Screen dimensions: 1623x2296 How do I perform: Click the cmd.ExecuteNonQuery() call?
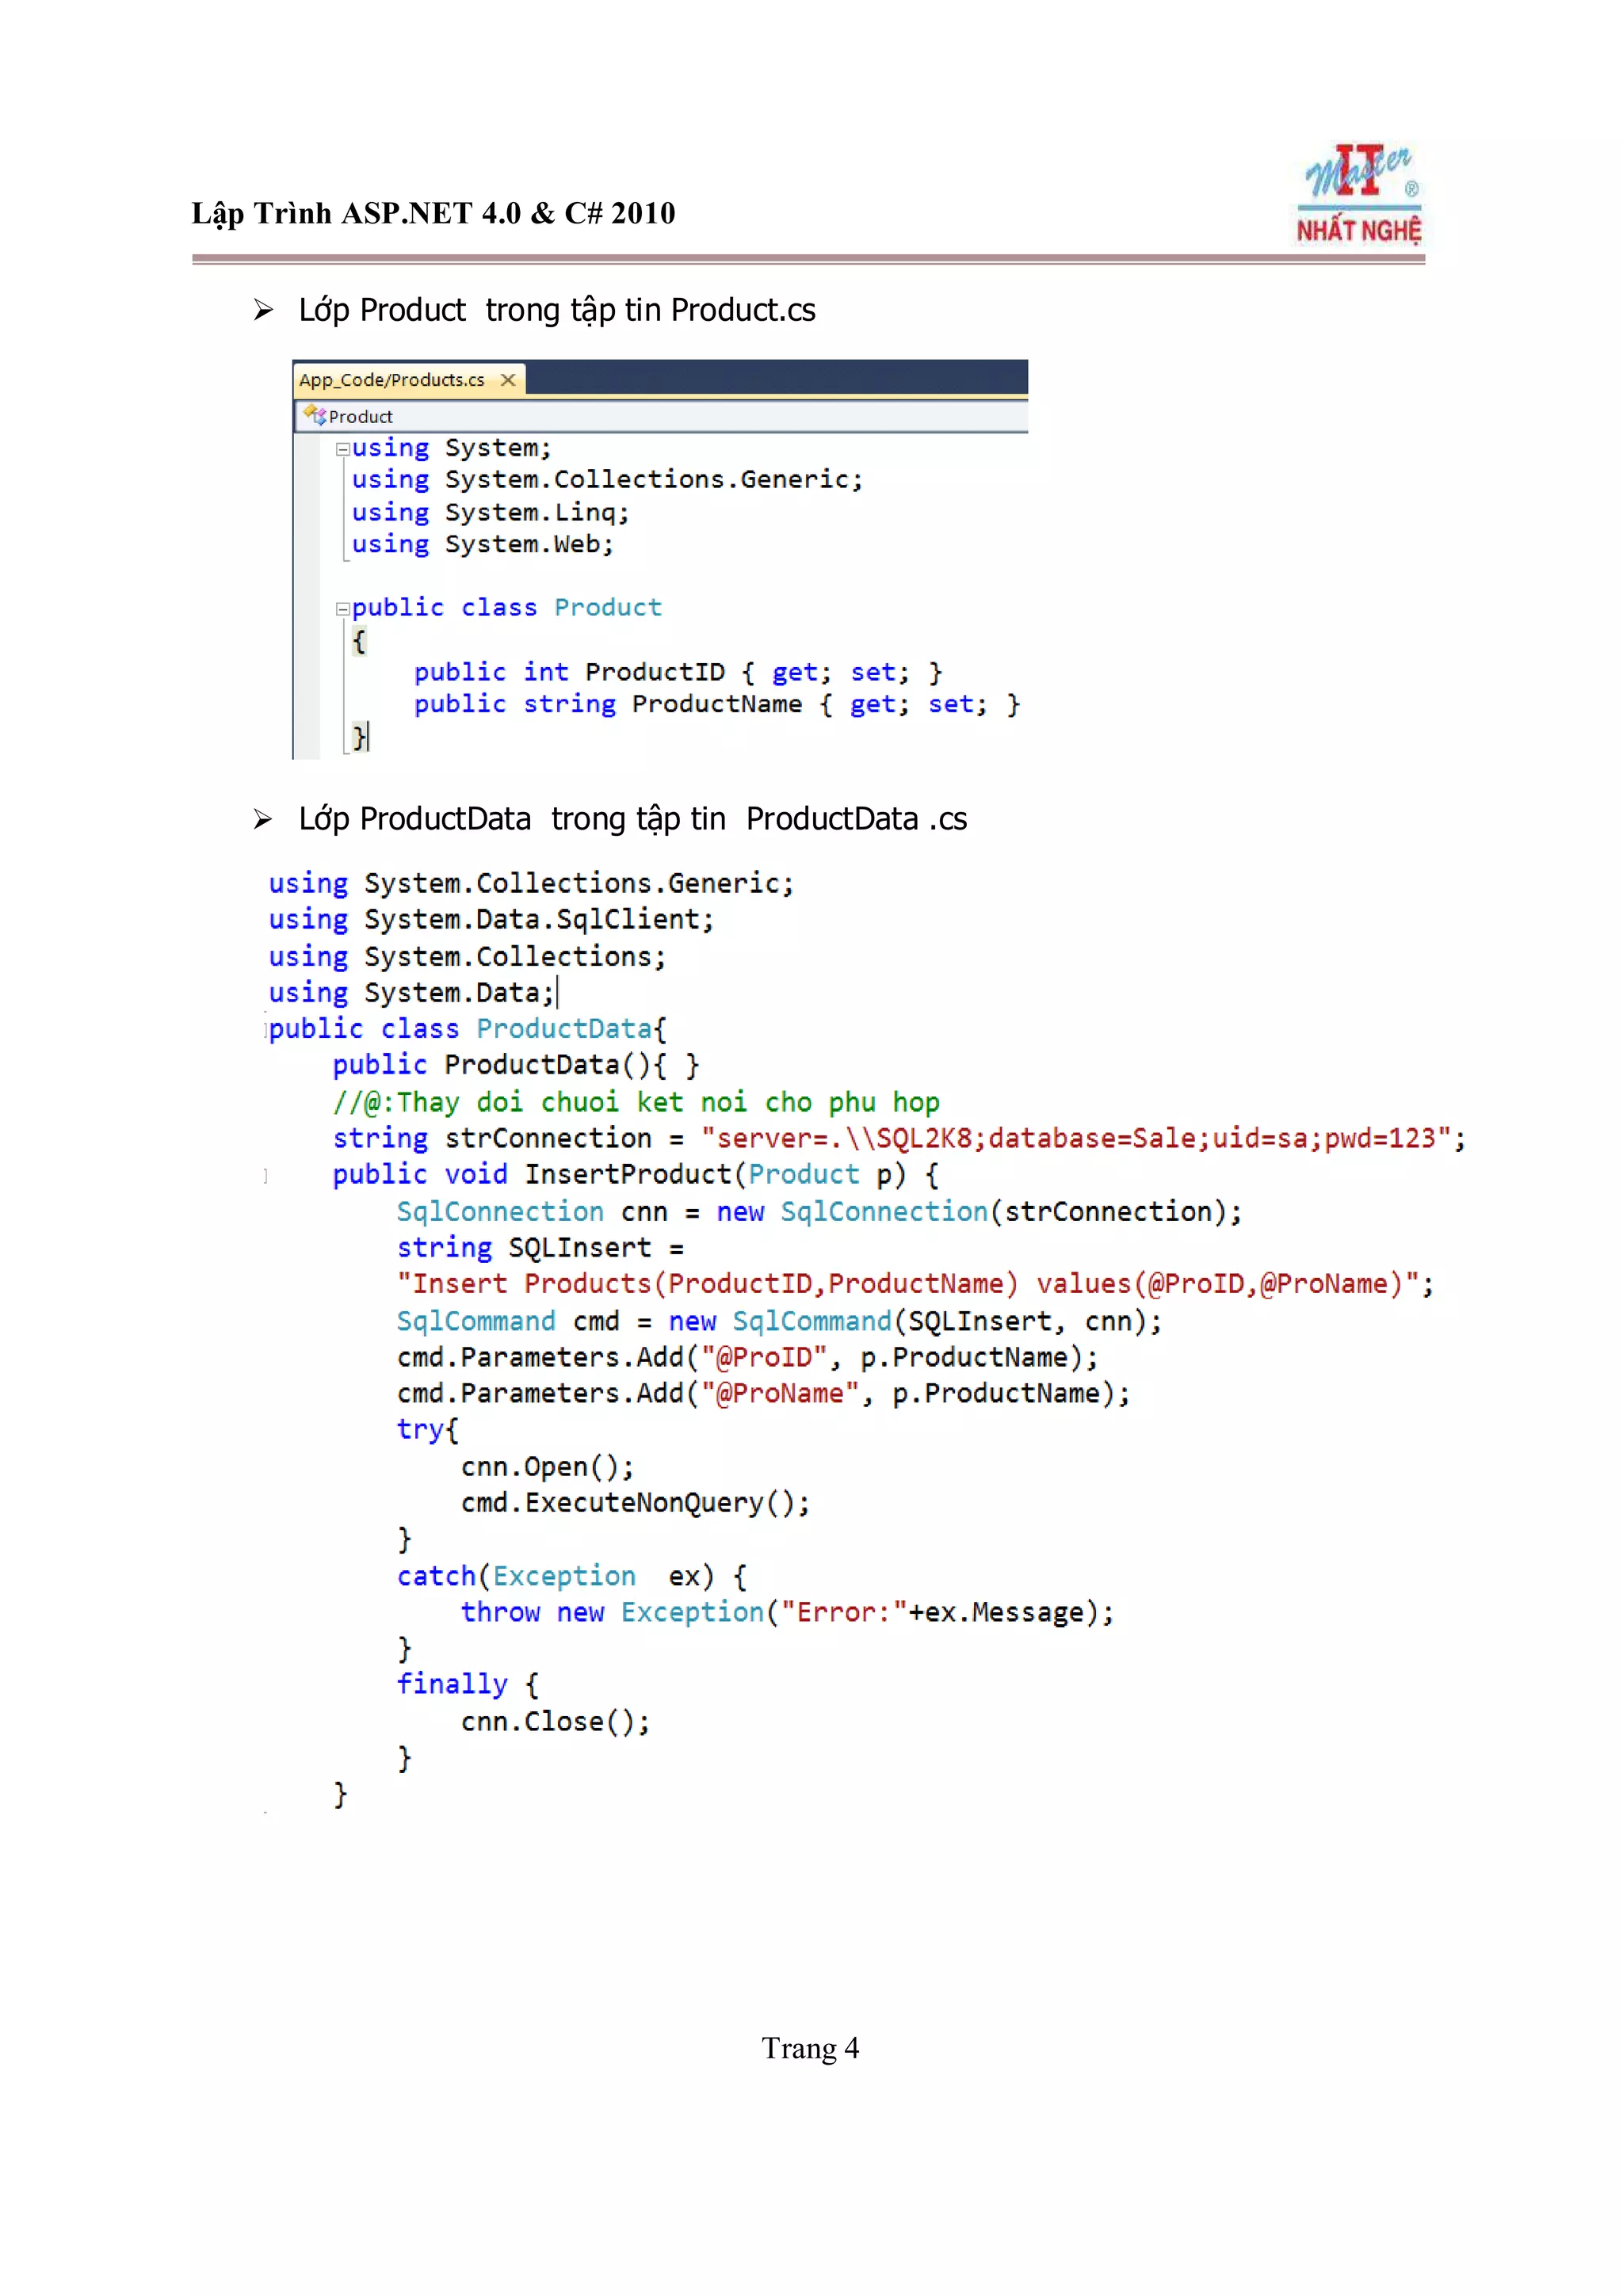point(634,1503)
